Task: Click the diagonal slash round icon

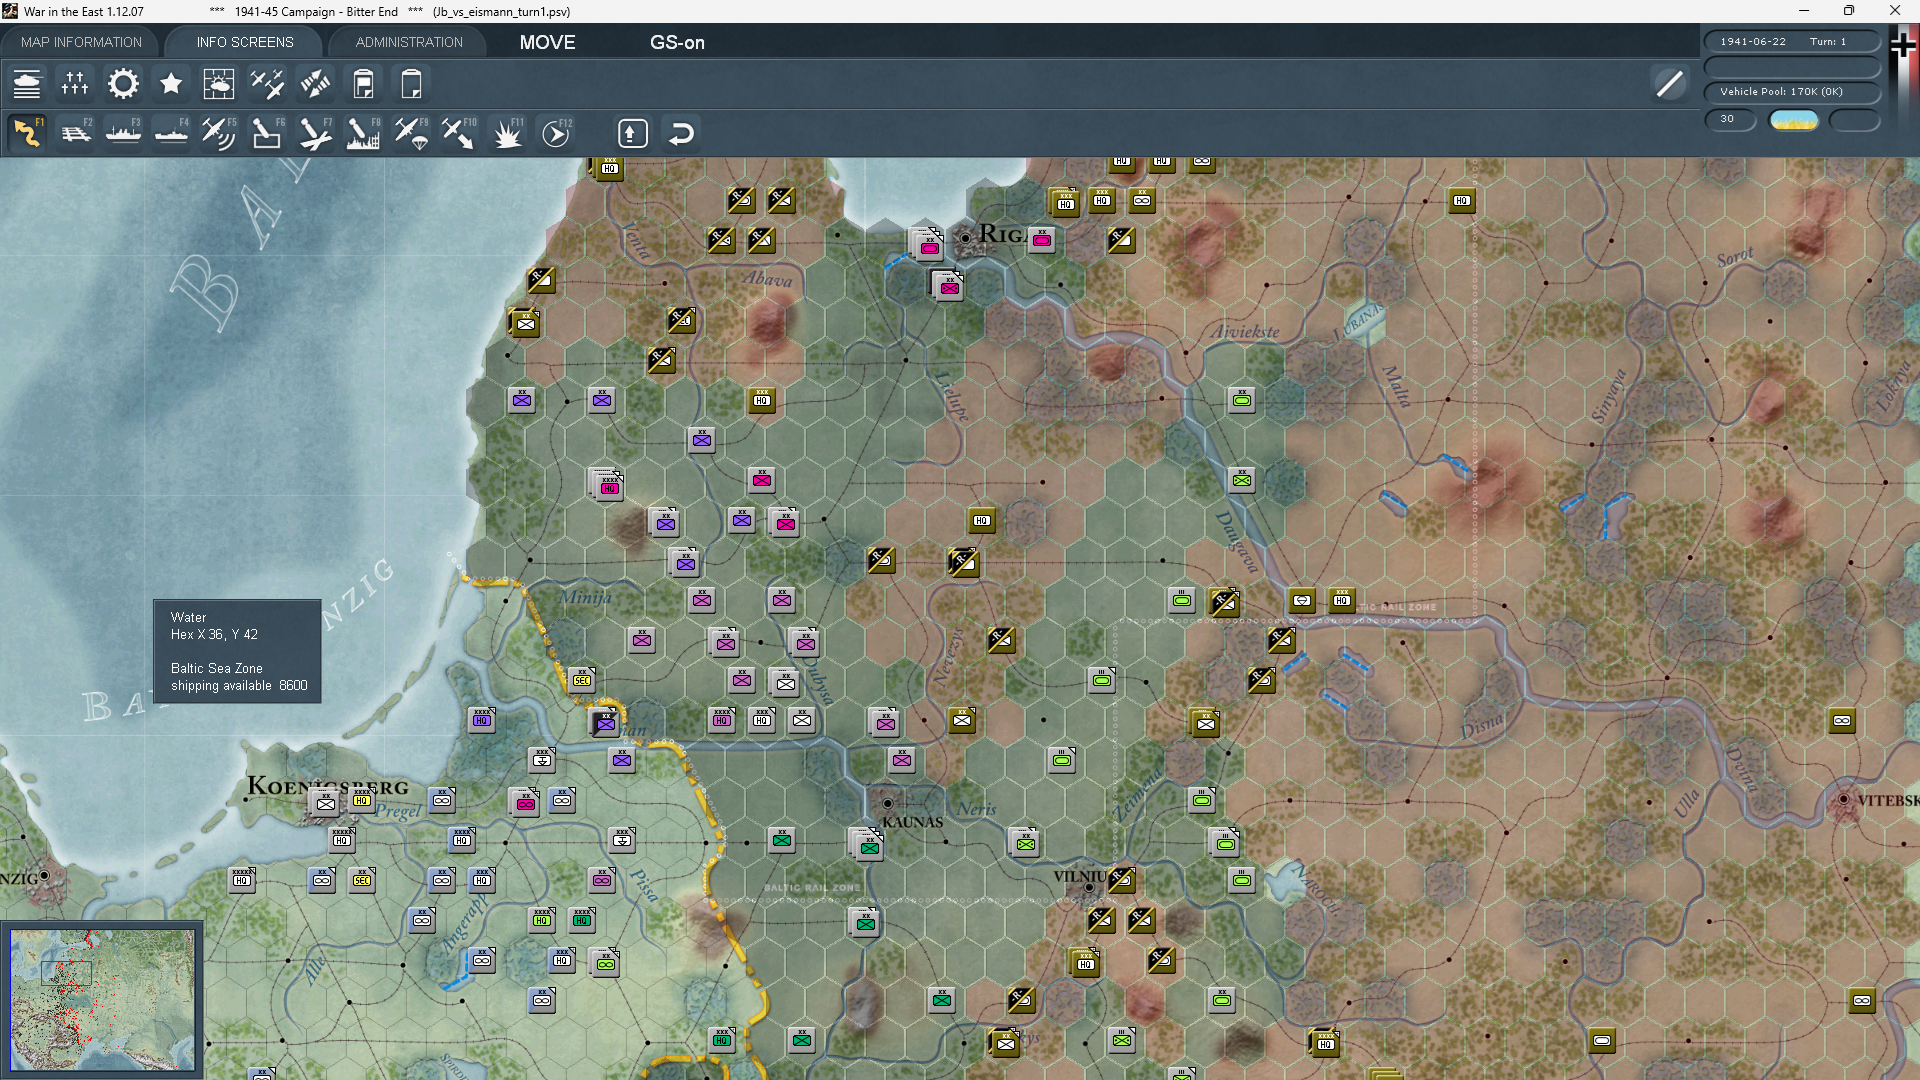Action: point(1669,84)
